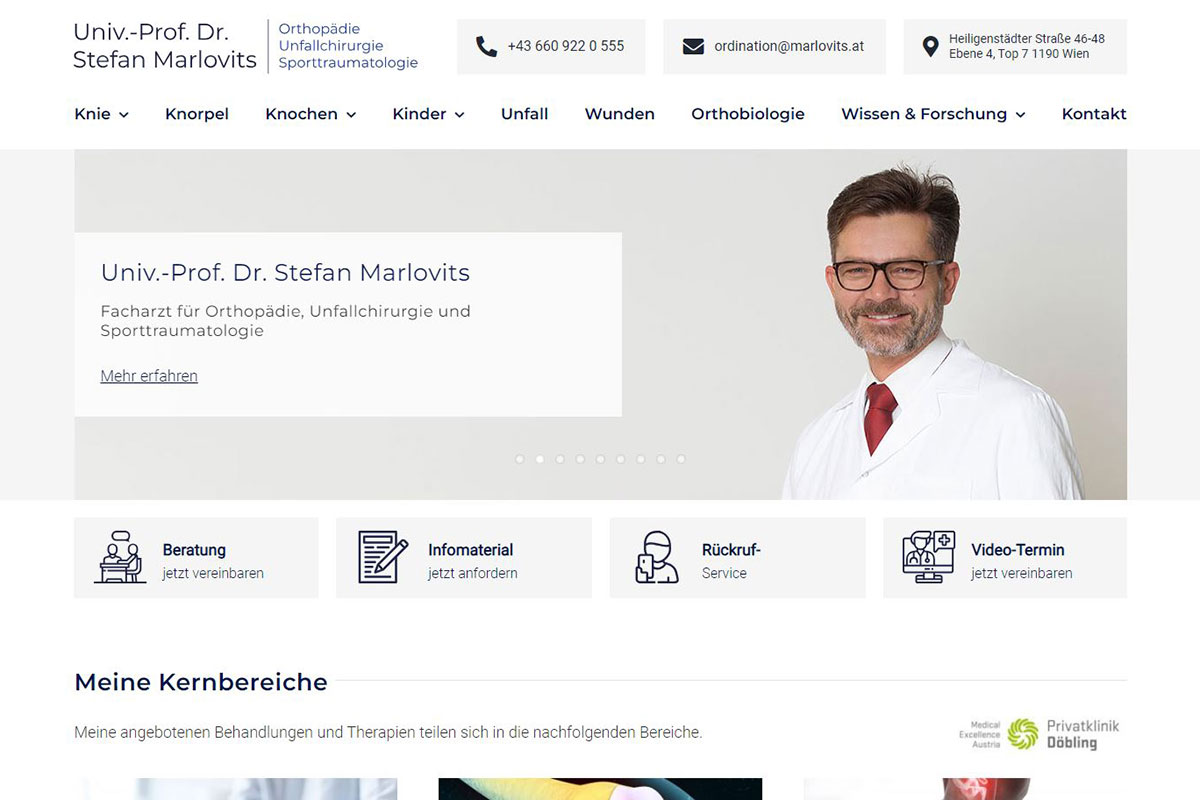Follow the Mehr erfahren link
The height and width of the screenshot is (800, 1200).
point(149,376)
